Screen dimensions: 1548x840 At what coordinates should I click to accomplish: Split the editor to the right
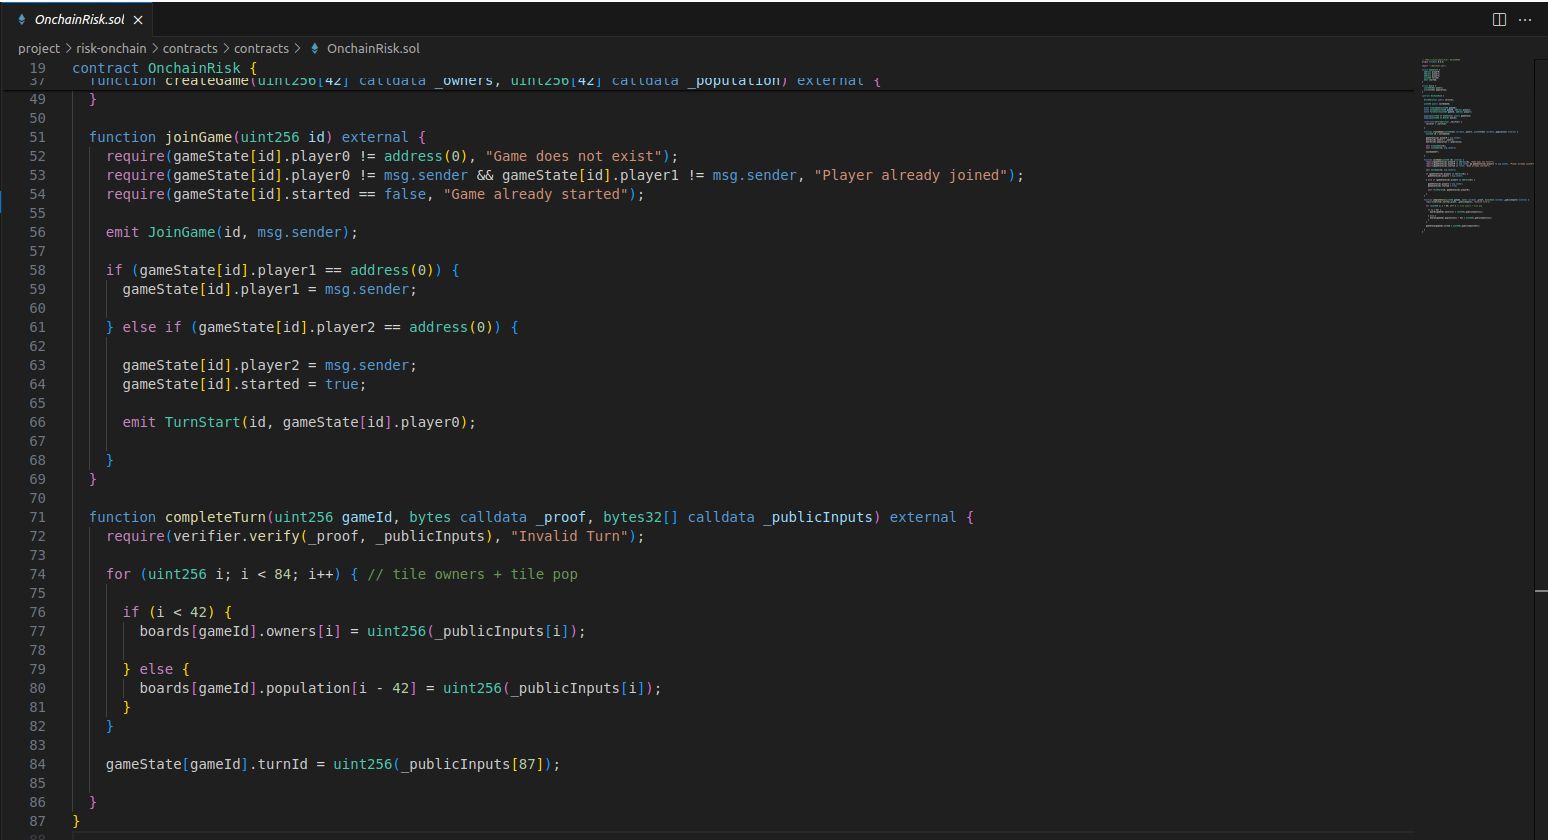tap(1499, 20)
